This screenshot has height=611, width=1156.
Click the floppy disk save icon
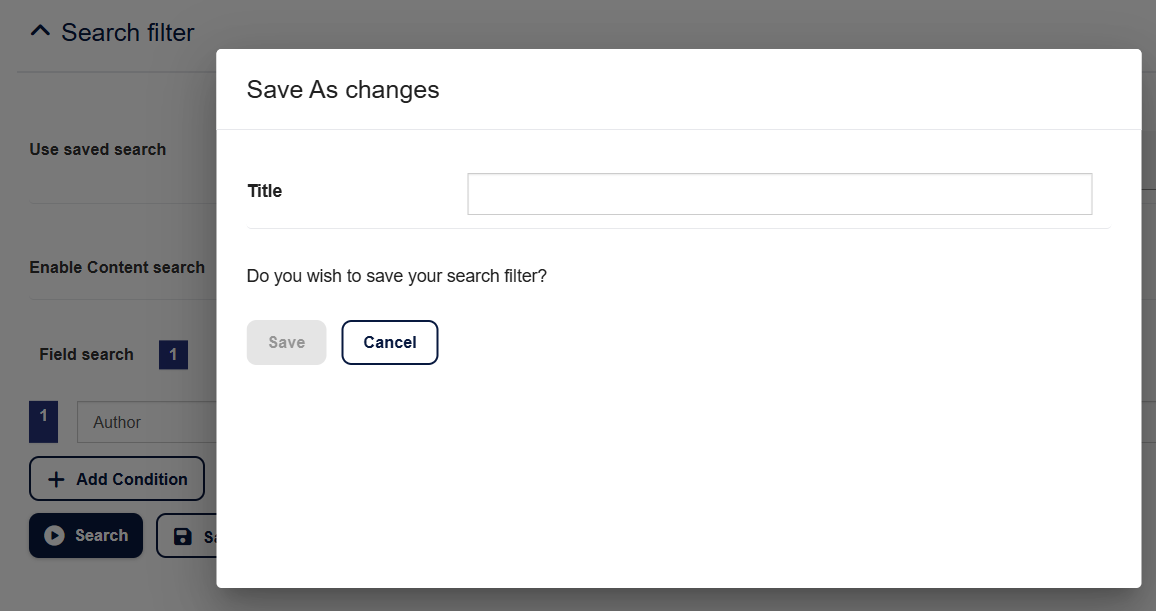pos(183,537)
